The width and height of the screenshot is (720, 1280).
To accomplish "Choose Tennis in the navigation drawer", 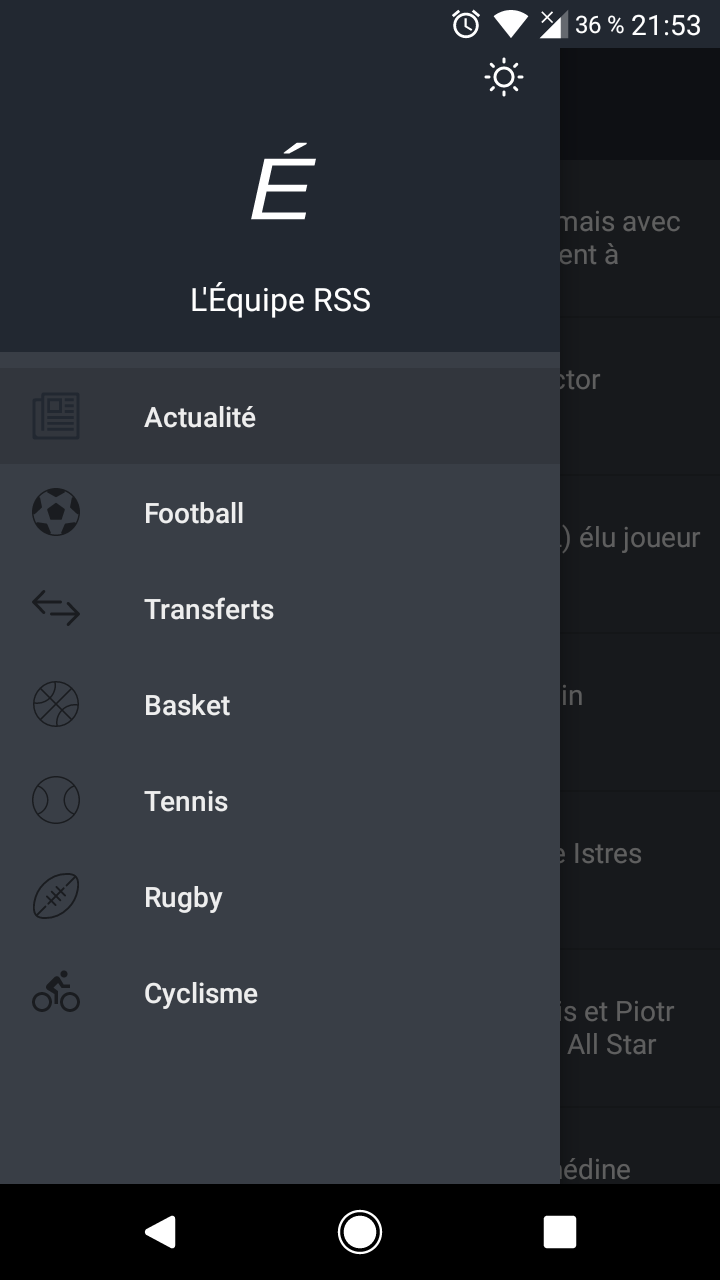I will pos(186,801).
